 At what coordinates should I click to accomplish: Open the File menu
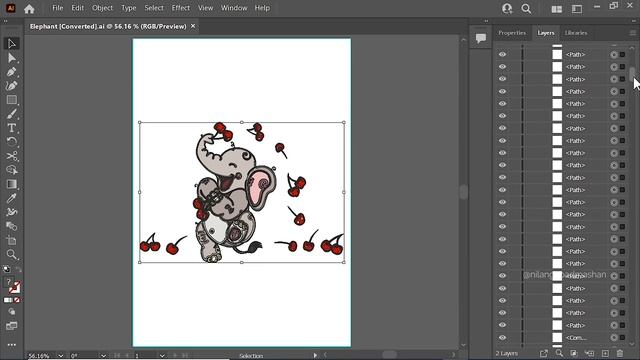pos(58,8)
